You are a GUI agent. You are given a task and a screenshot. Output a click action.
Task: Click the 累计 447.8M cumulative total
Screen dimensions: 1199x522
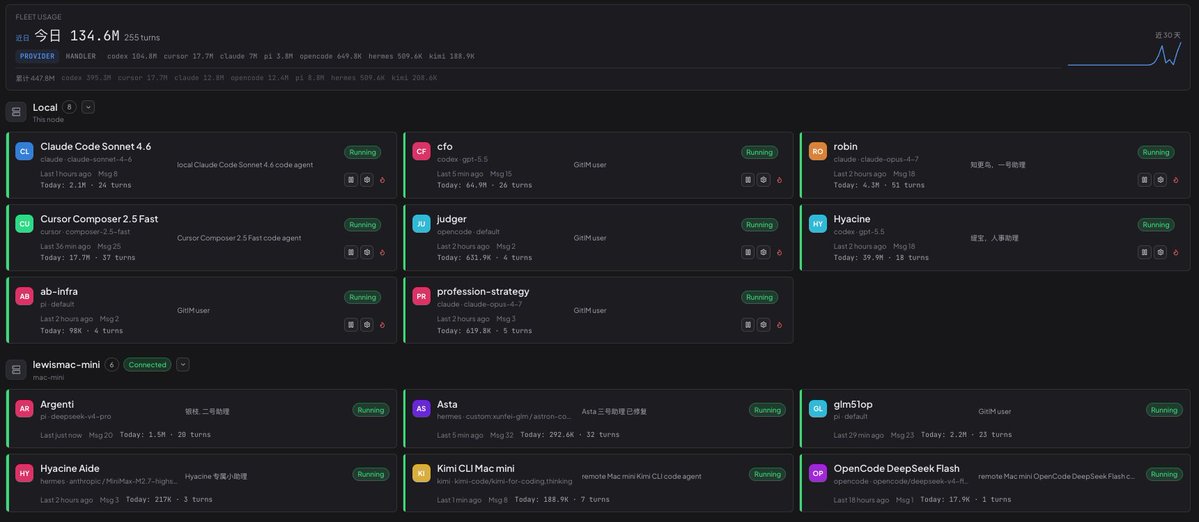point(35,78)
